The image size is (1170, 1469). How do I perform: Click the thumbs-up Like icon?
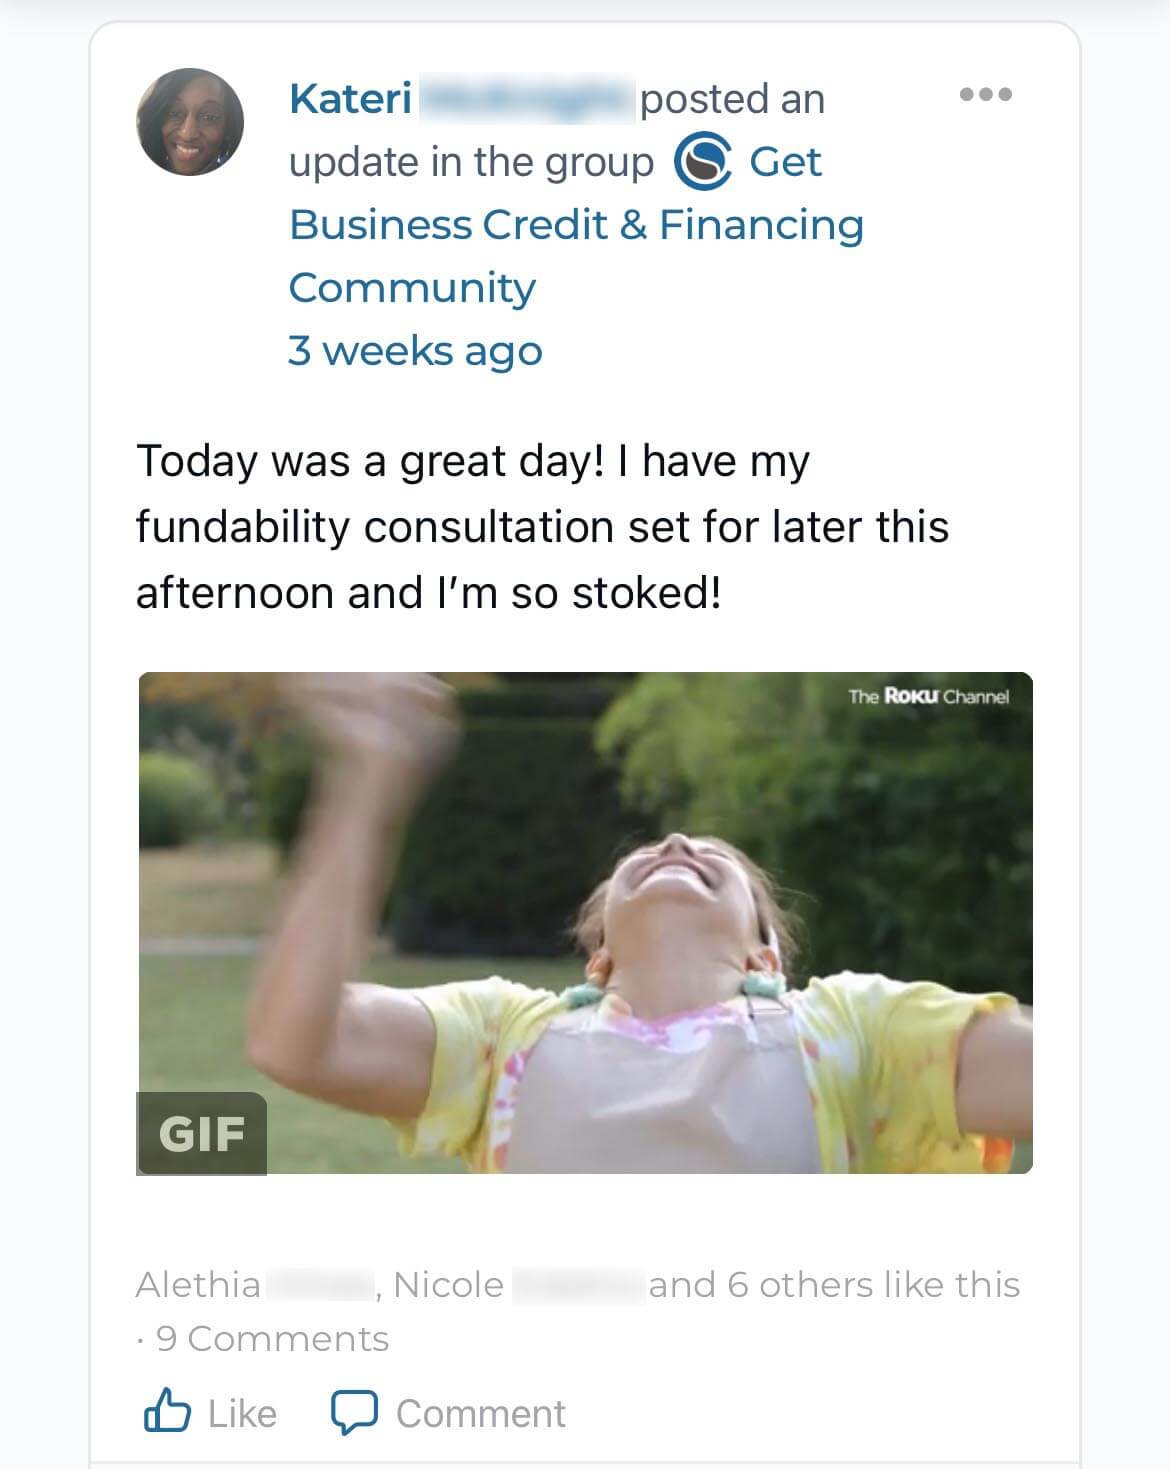click(x=167, y=1411)
